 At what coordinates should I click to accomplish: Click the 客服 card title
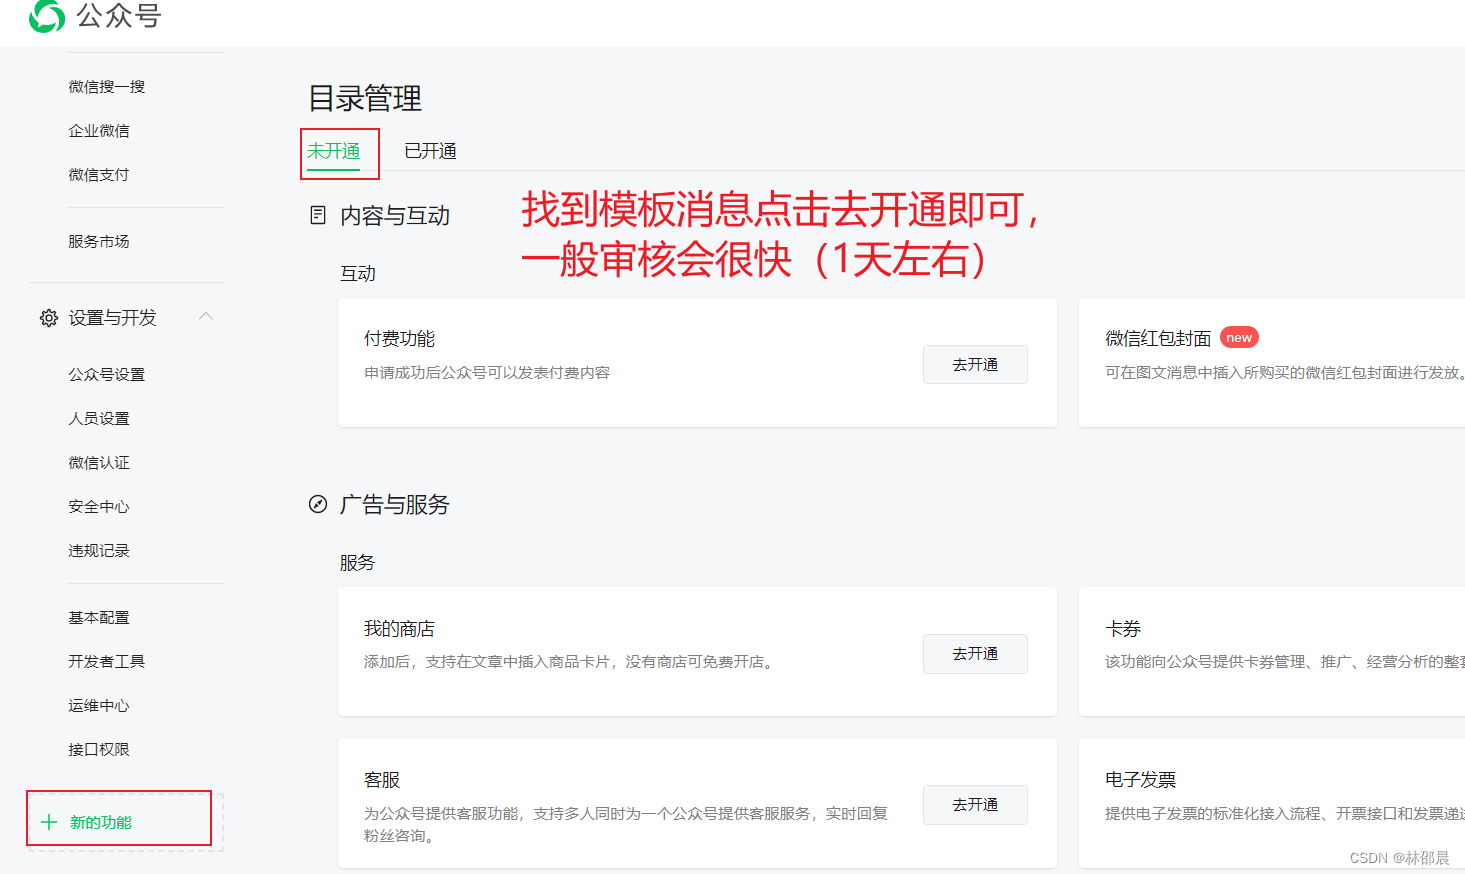(x=382, y=780)
